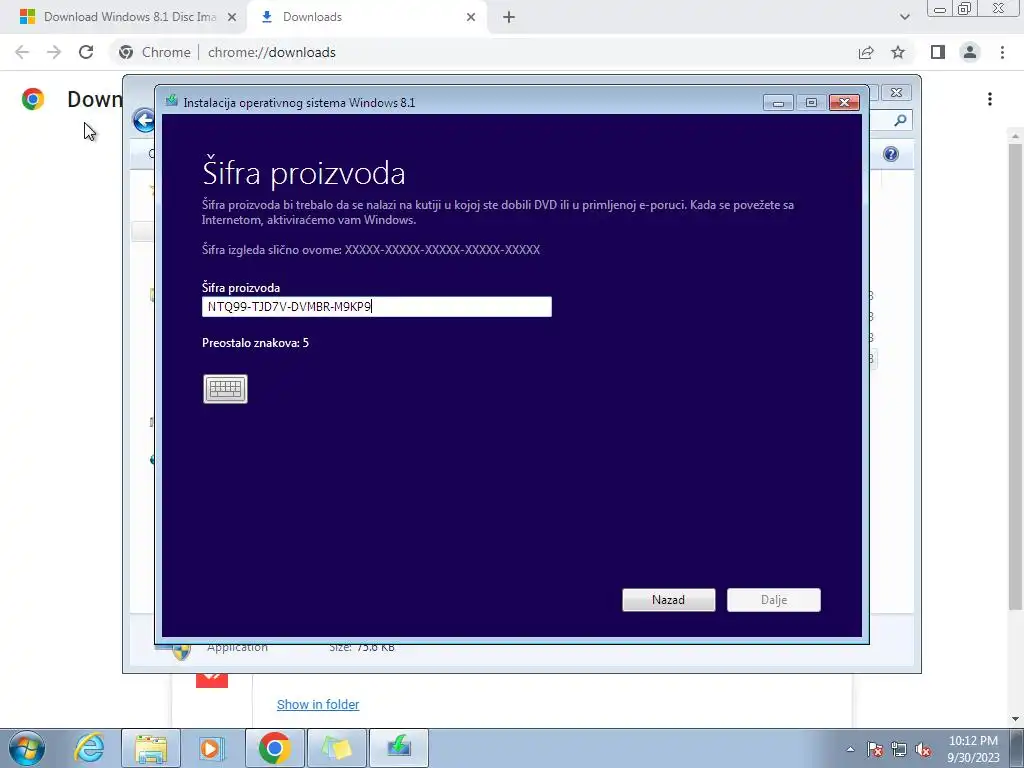Click Explorer window search magnifier icon

[900, 120]
